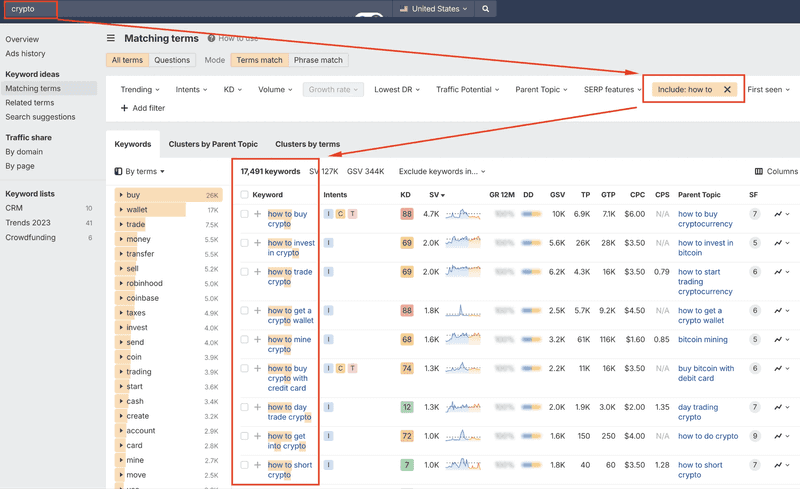Check 'how to buy crypto with credit card' checkbox

click(x=244, y=369)
